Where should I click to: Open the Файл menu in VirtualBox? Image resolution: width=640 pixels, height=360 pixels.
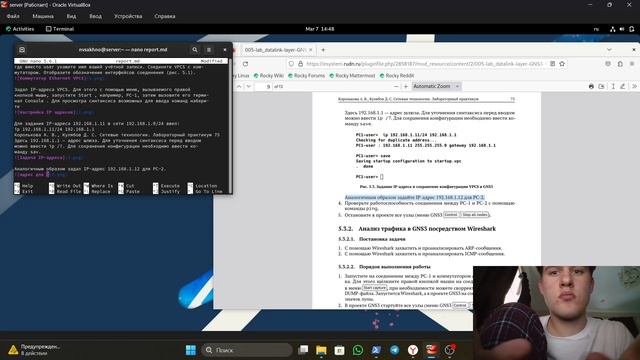13,16
